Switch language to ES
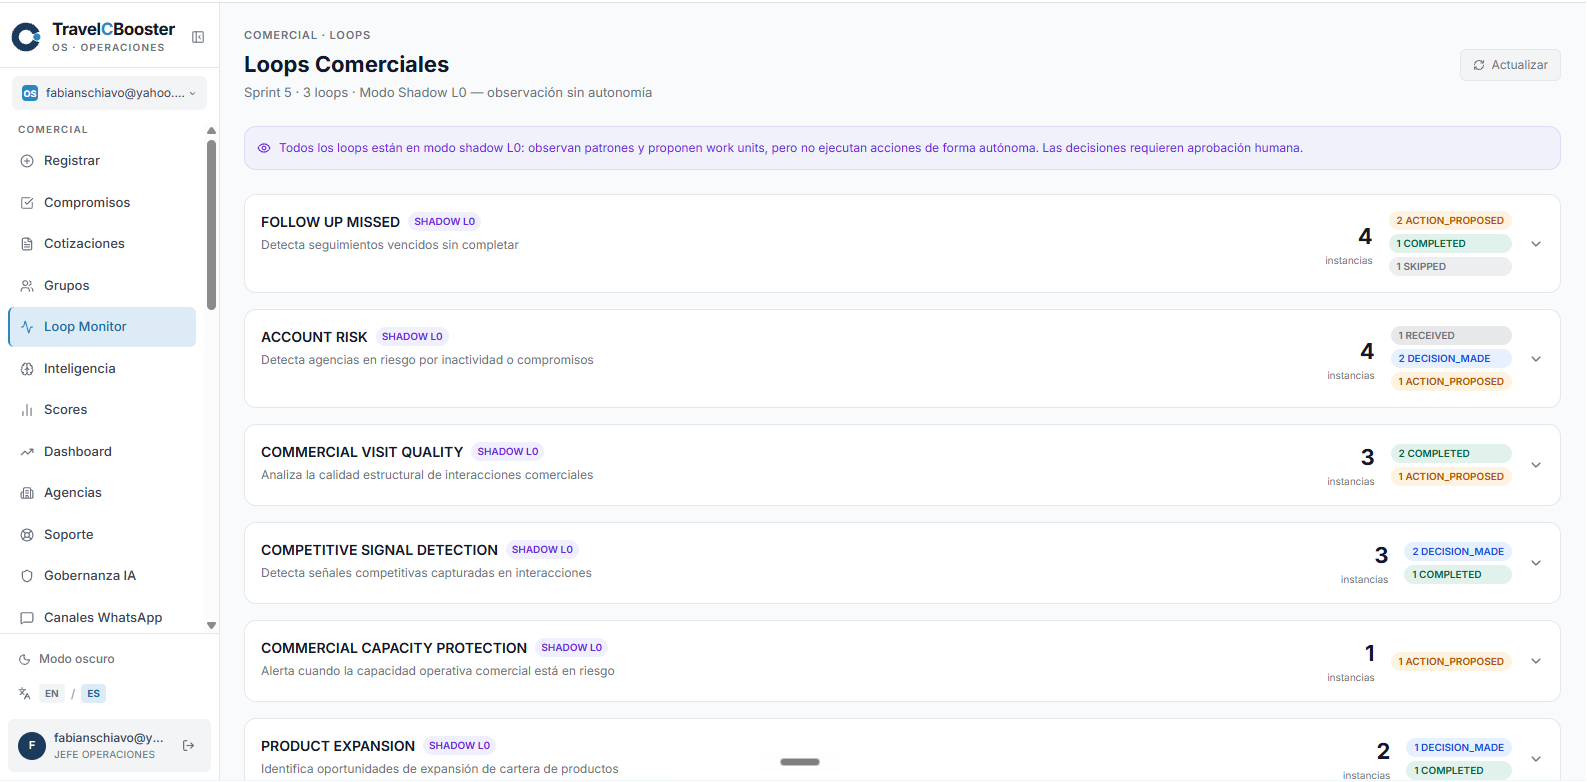Image resolution: width=1587 pixels, height=782 pixels. click(93, 694)
